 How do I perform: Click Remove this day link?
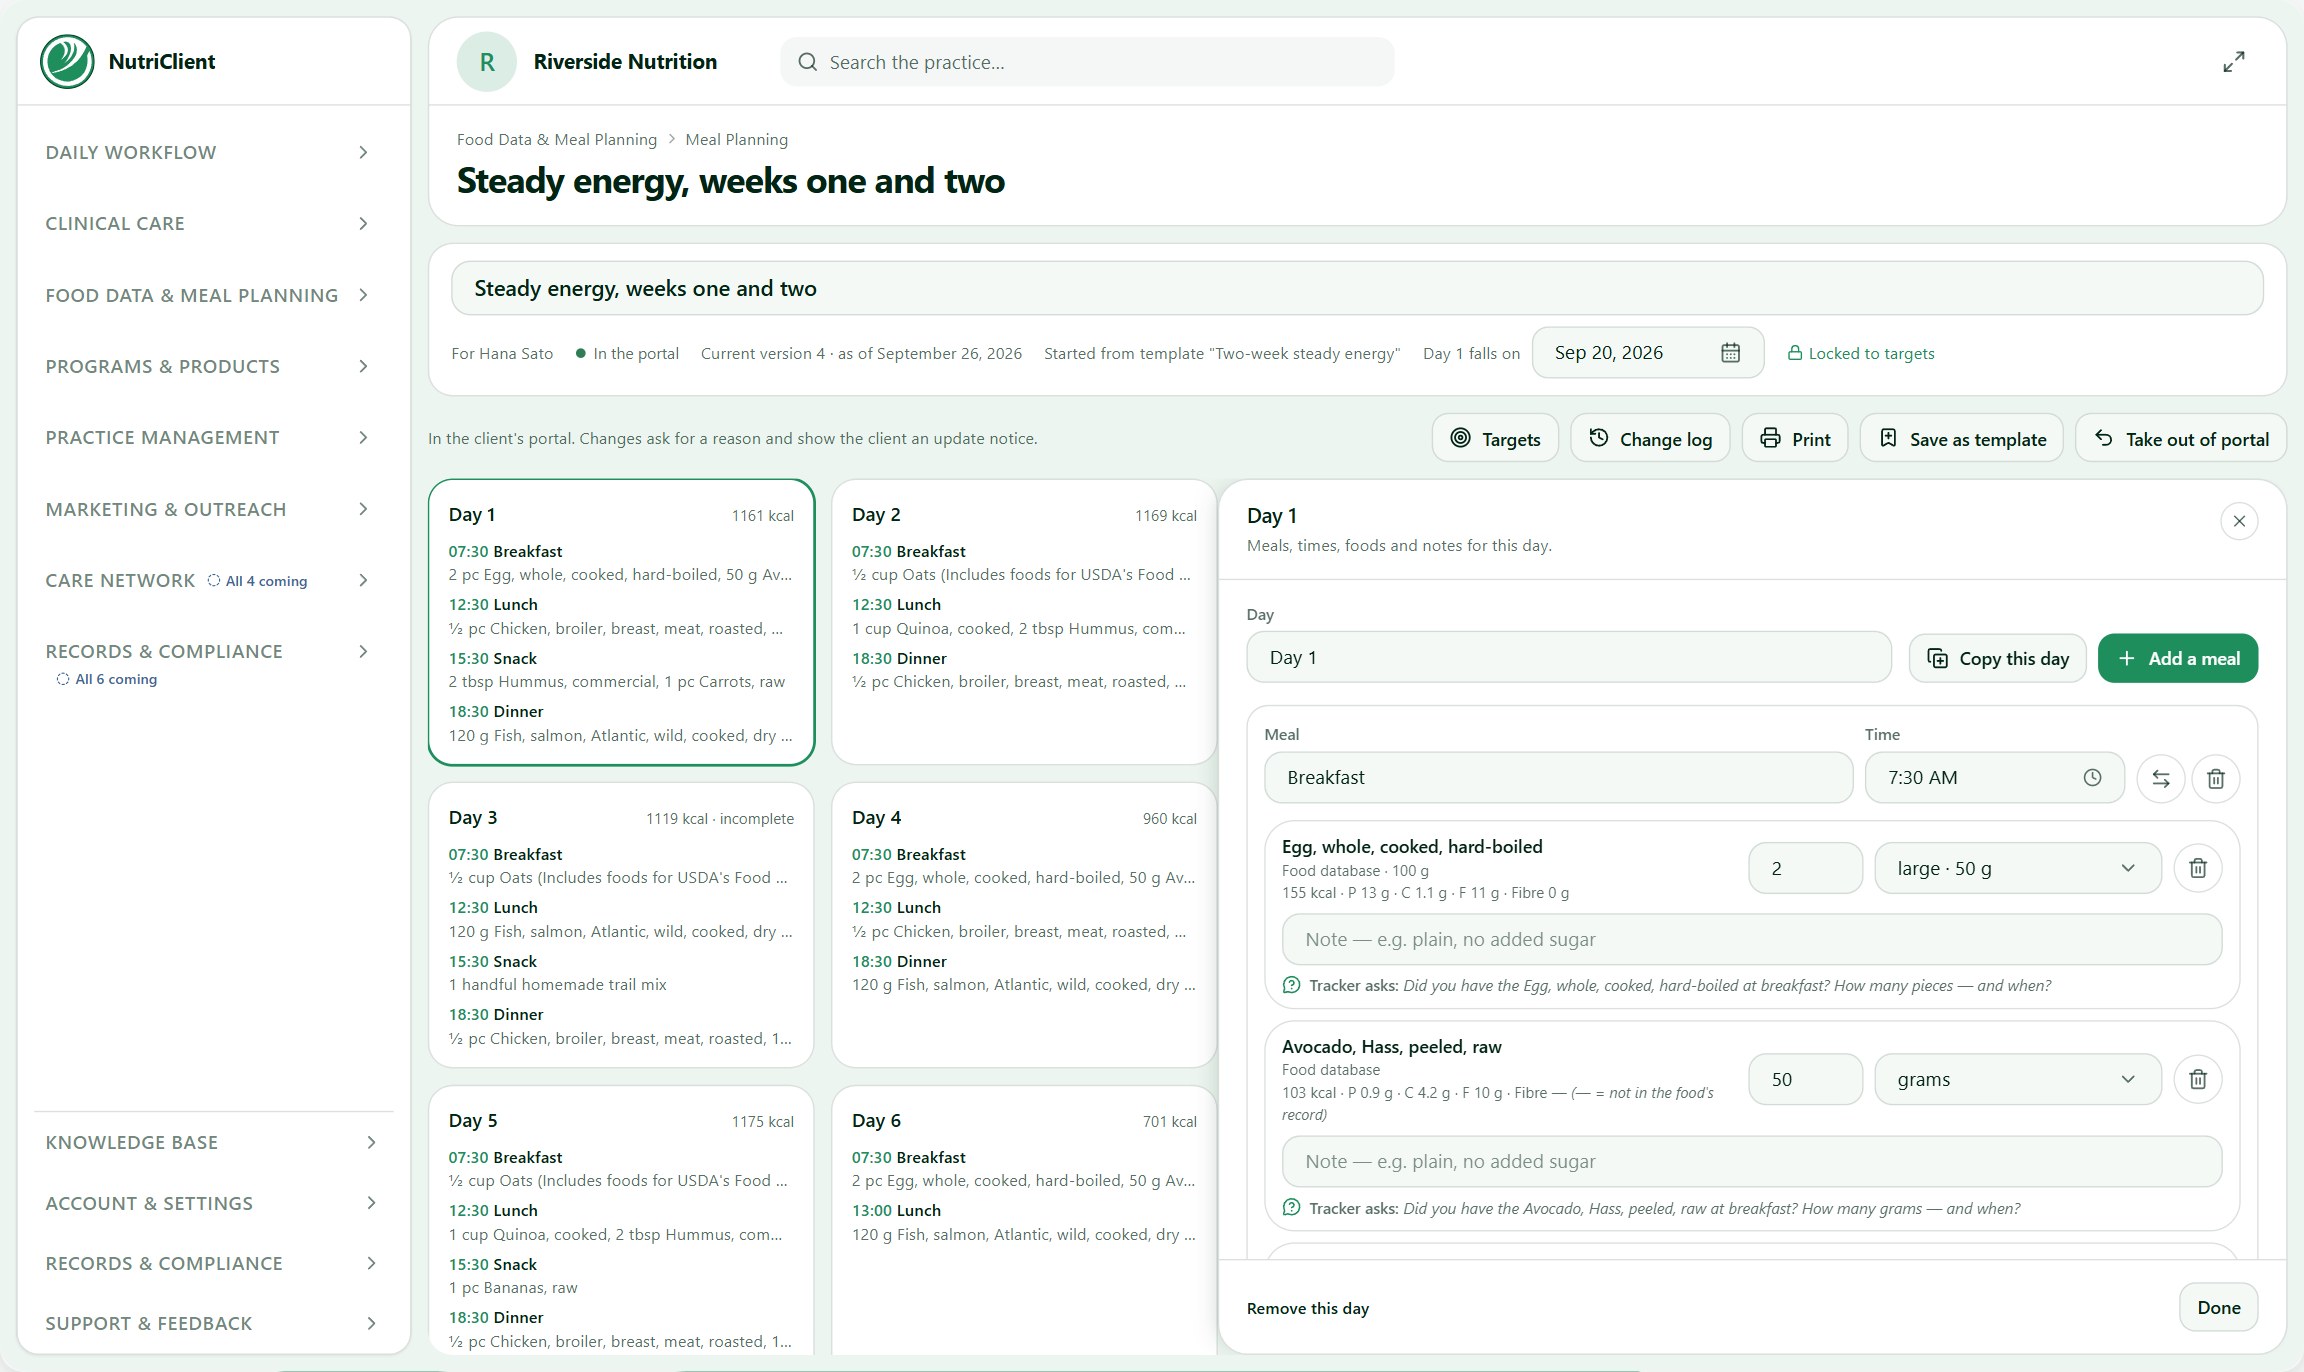click(x=1307, y=1308)
